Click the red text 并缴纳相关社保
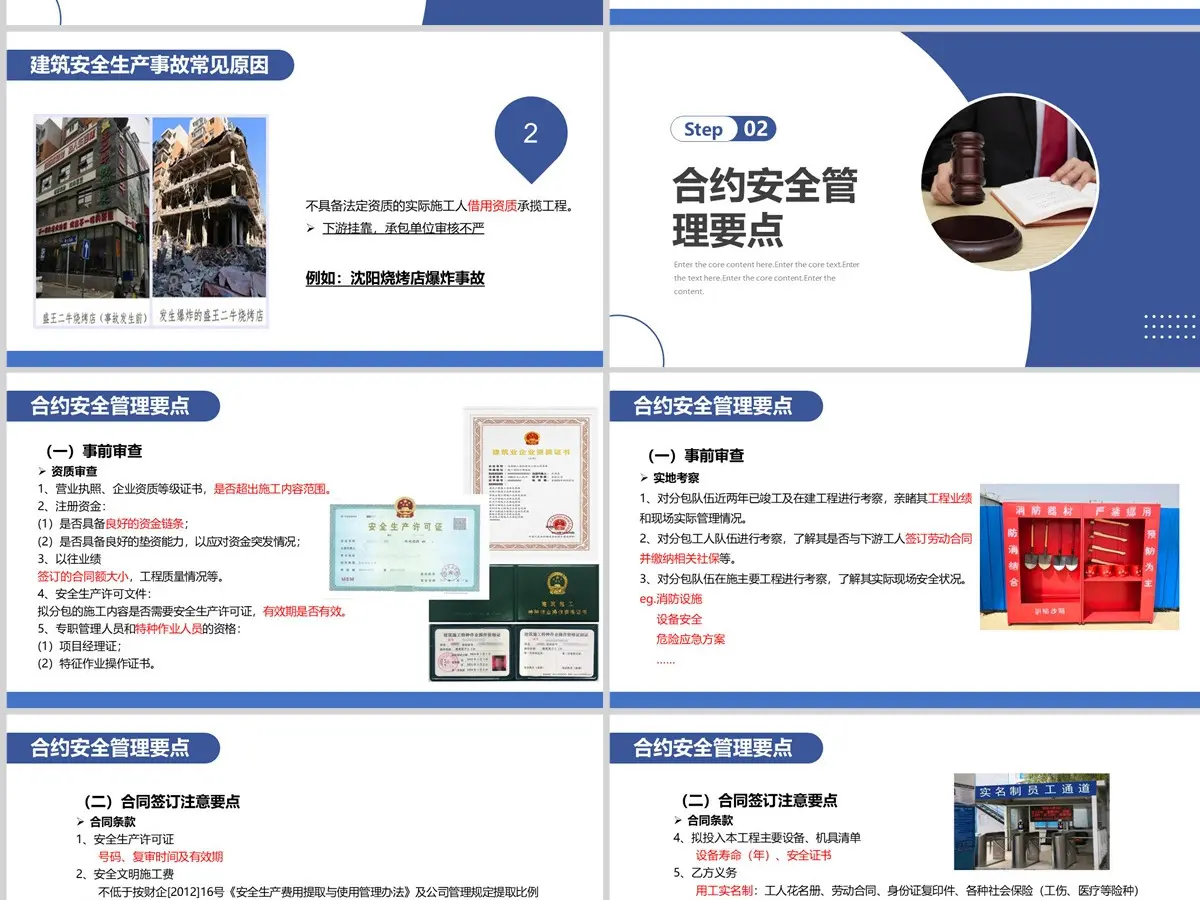1200x900 pixels. point(679,558)
